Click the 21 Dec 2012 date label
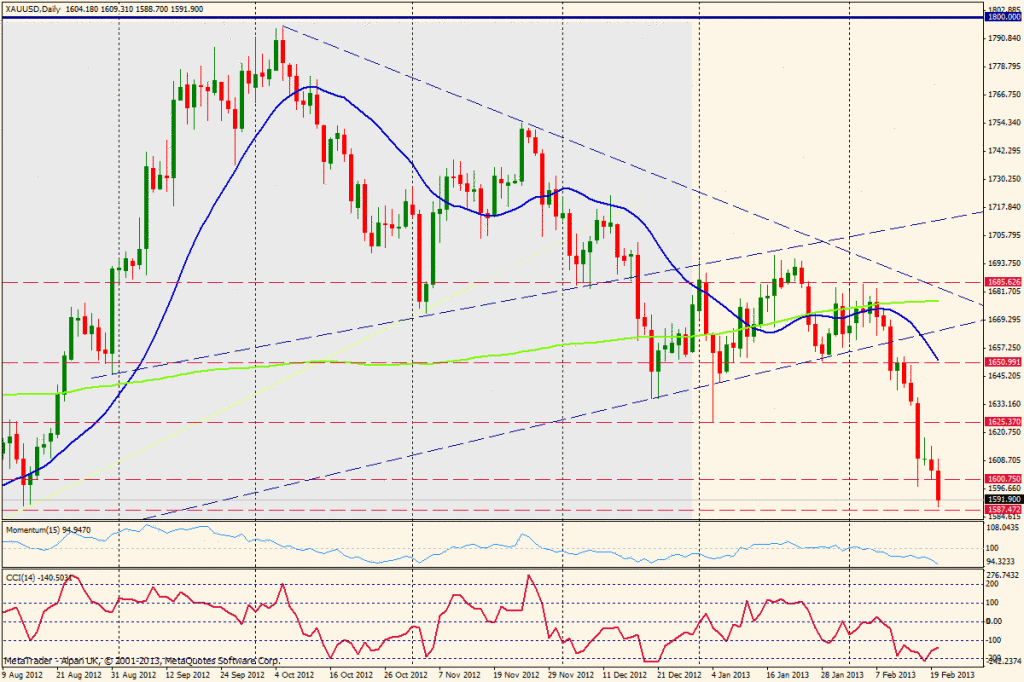Viewport: 1024px width, 682px height. pyautogui.click(x=669, y=675)
